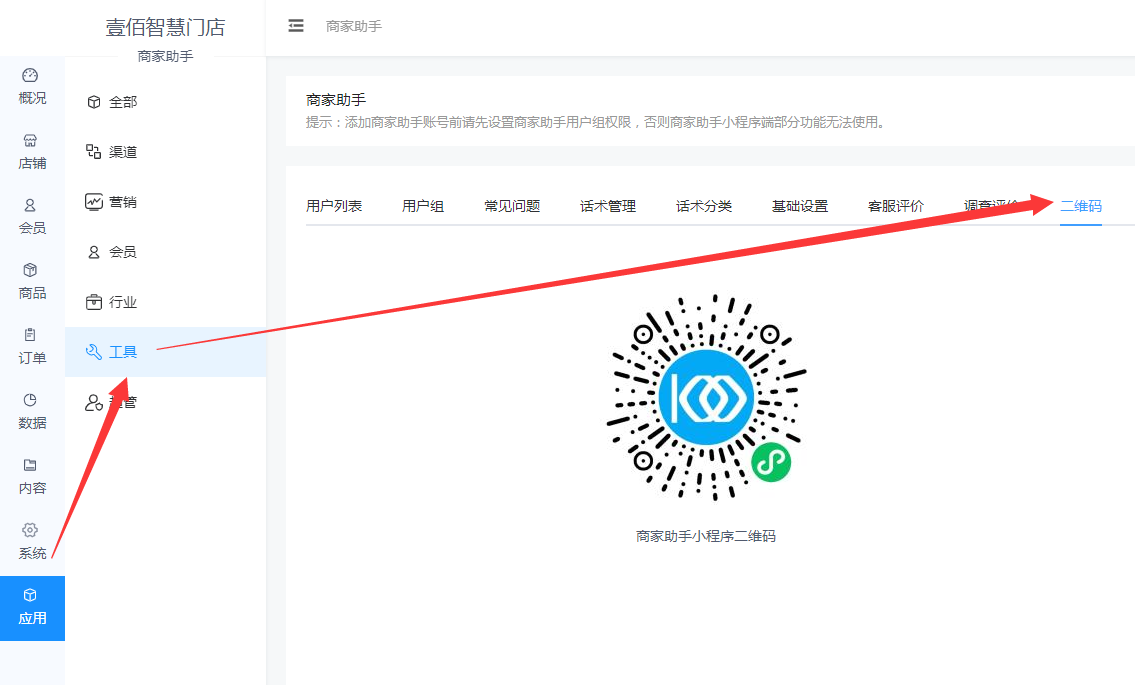Viewport: 1135px width, 685px height.
Task: Open 会员 in the main navigation rail above 商品
Action: tap(32, 217)
